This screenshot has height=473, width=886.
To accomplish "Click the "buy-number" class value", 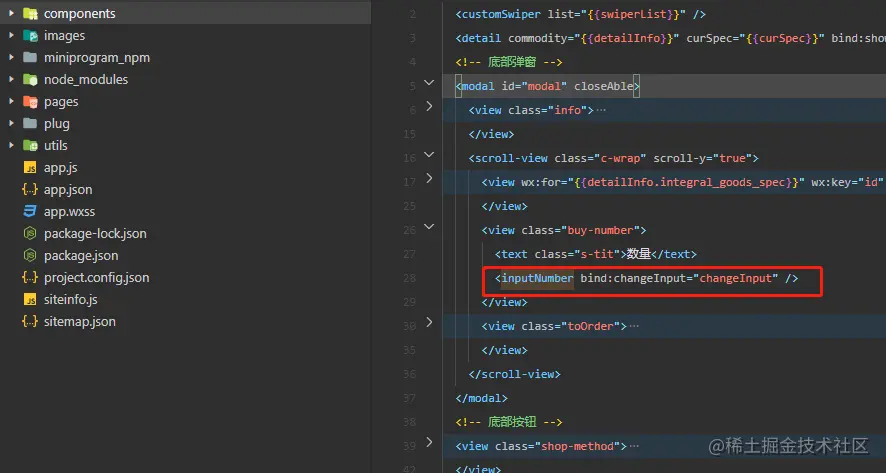I will pyautogui.click(x=600, y=230).
